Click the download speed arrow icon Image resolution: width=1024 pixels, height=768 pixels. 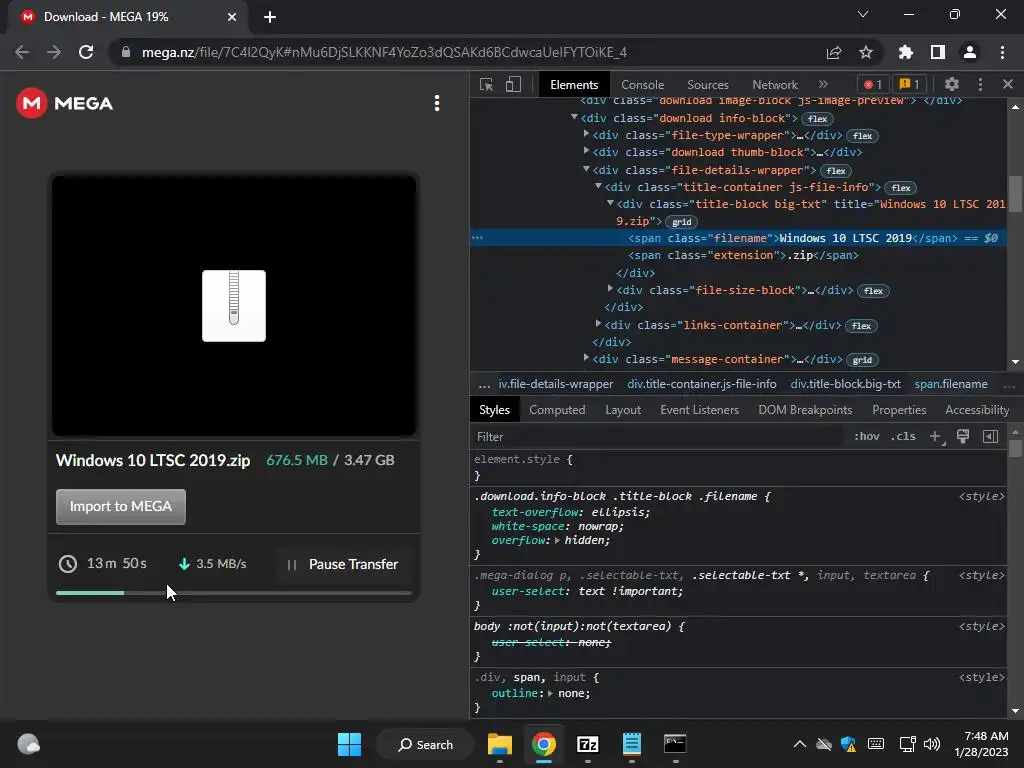[x=184, y=564]
